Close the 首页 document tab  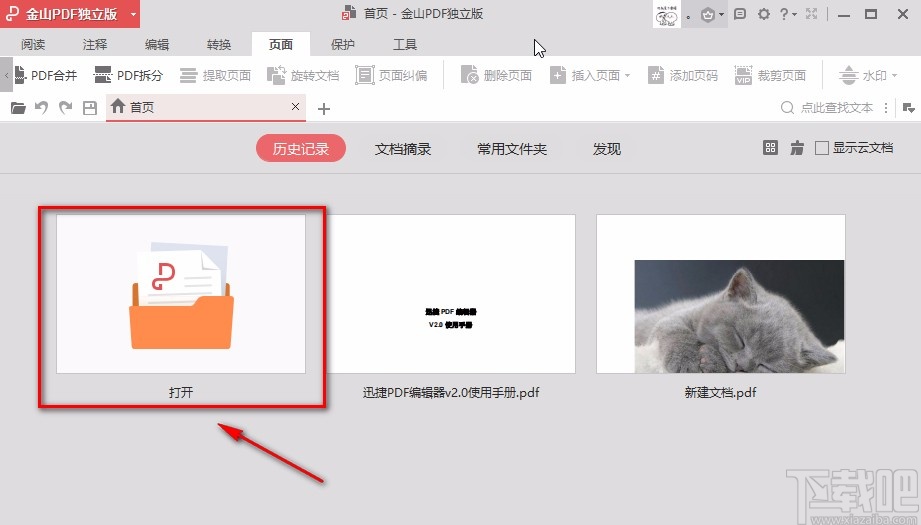[295, 106]
